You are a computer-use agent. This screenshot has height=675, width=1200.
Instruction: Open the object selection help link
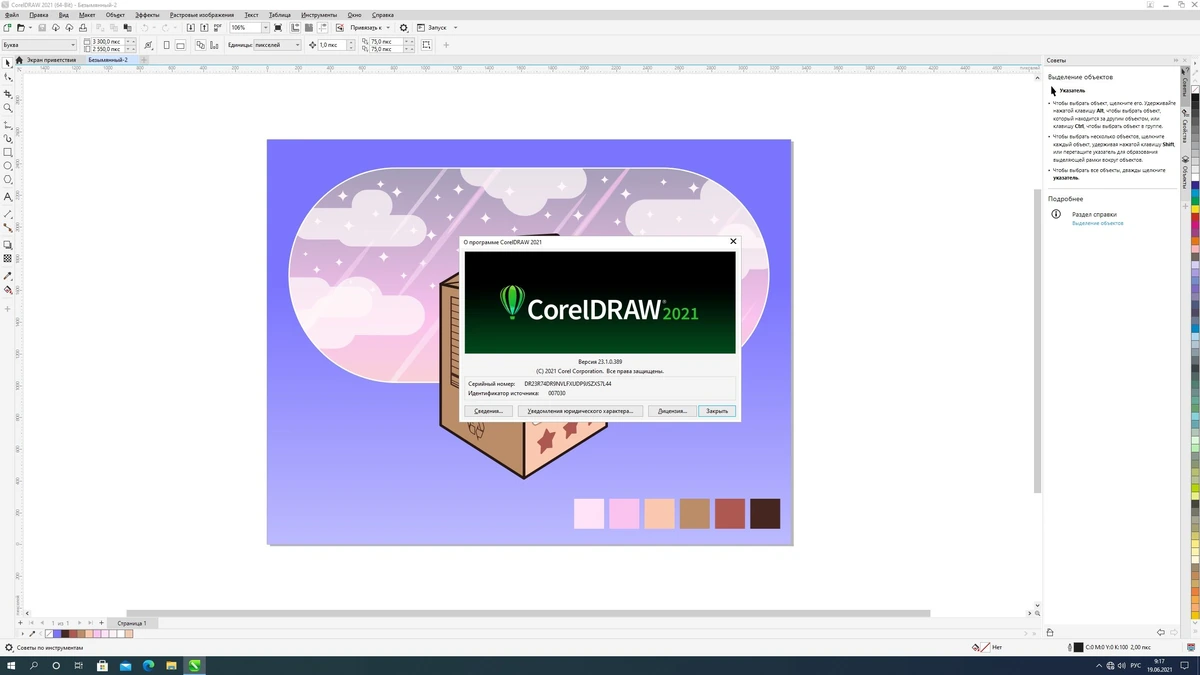[x=1098, y=223]
